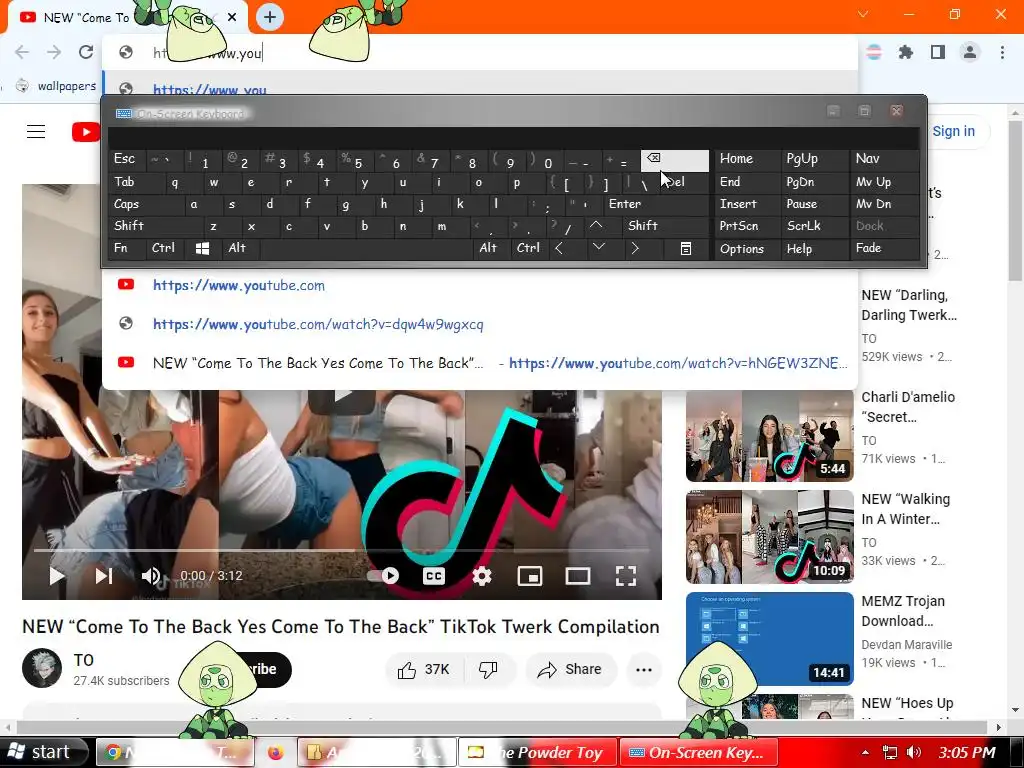This screenshot has height=768, width=1024.
Task: Open more actions three-dot button under video
Action: 644,669
